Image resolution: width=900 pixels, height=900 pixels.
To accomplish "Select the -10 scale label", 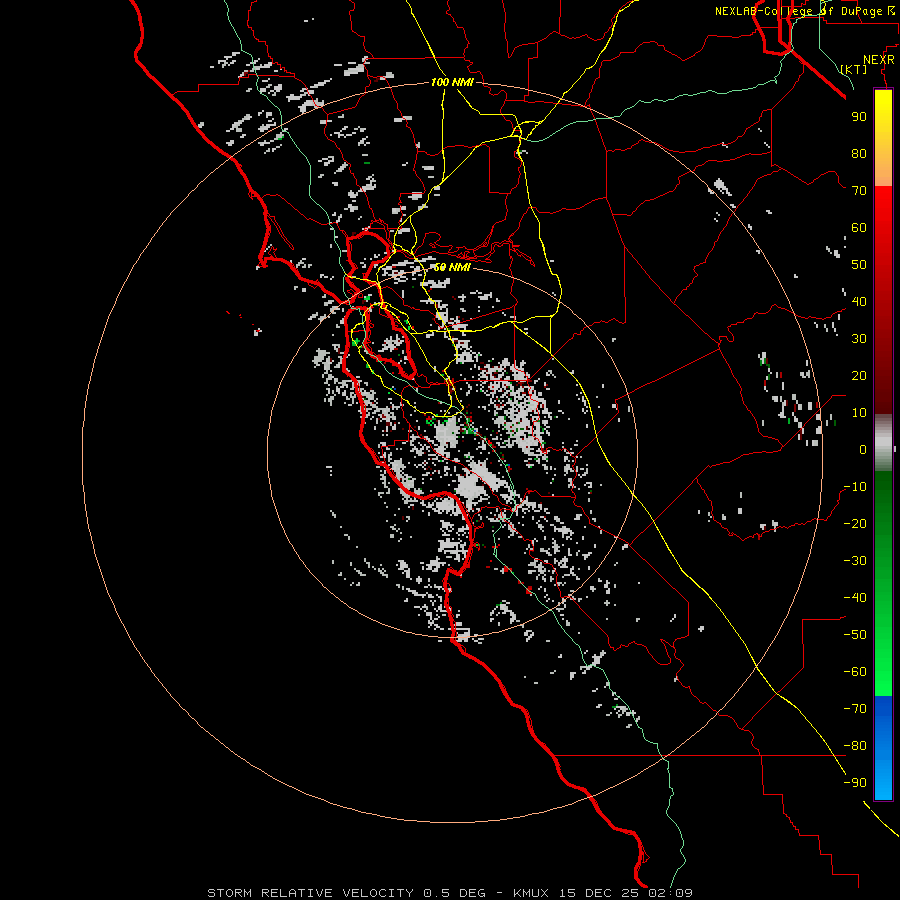I will point(855,487).
